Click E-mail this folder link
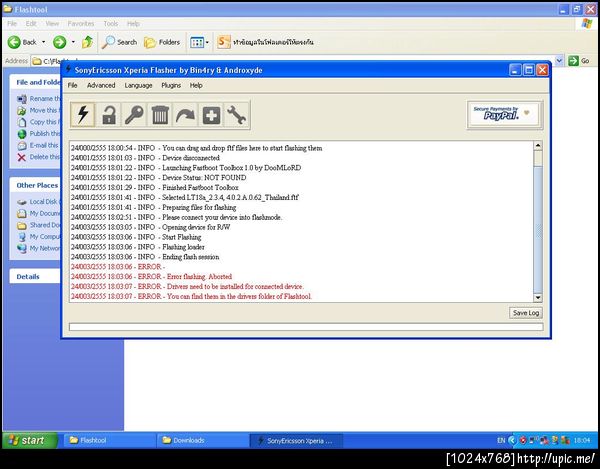This screenshot has width=600, height=469. [x=39, y=145]
